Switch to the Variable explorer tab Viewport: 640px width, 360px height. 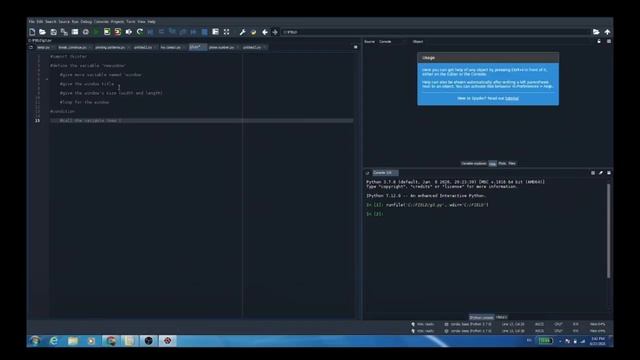point(473,163)
